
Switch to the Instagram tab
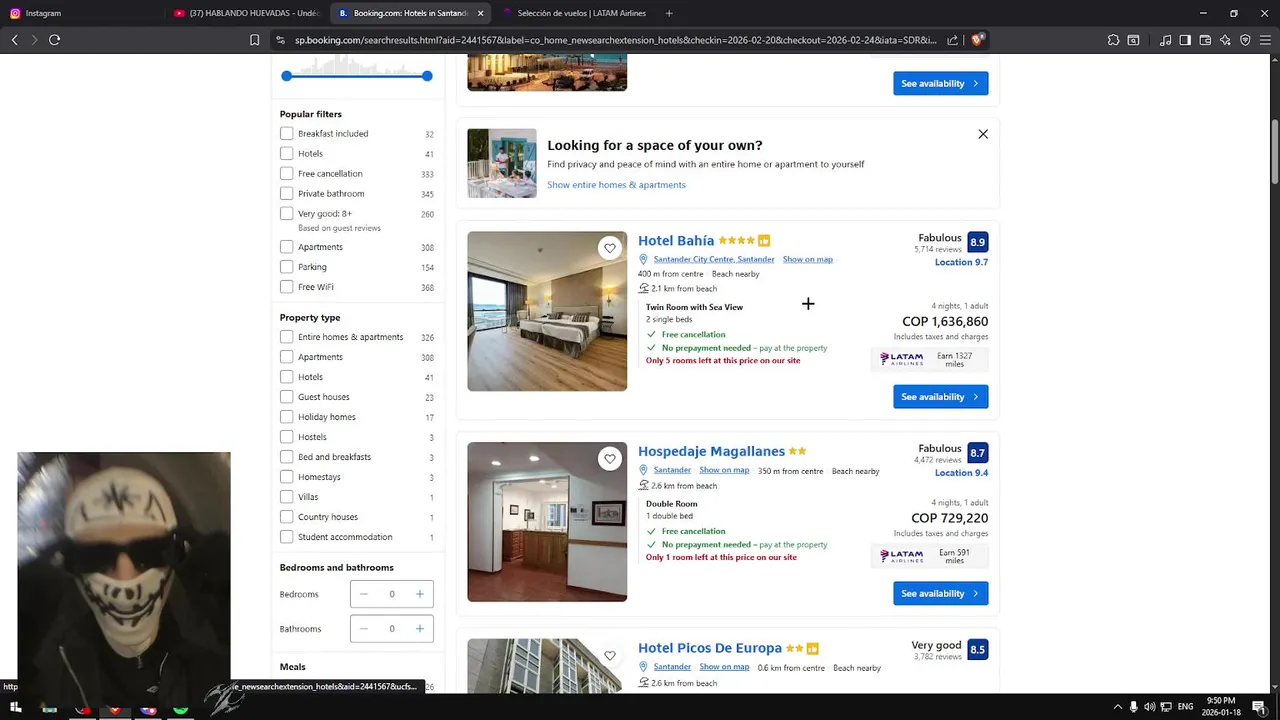[80, 13]
